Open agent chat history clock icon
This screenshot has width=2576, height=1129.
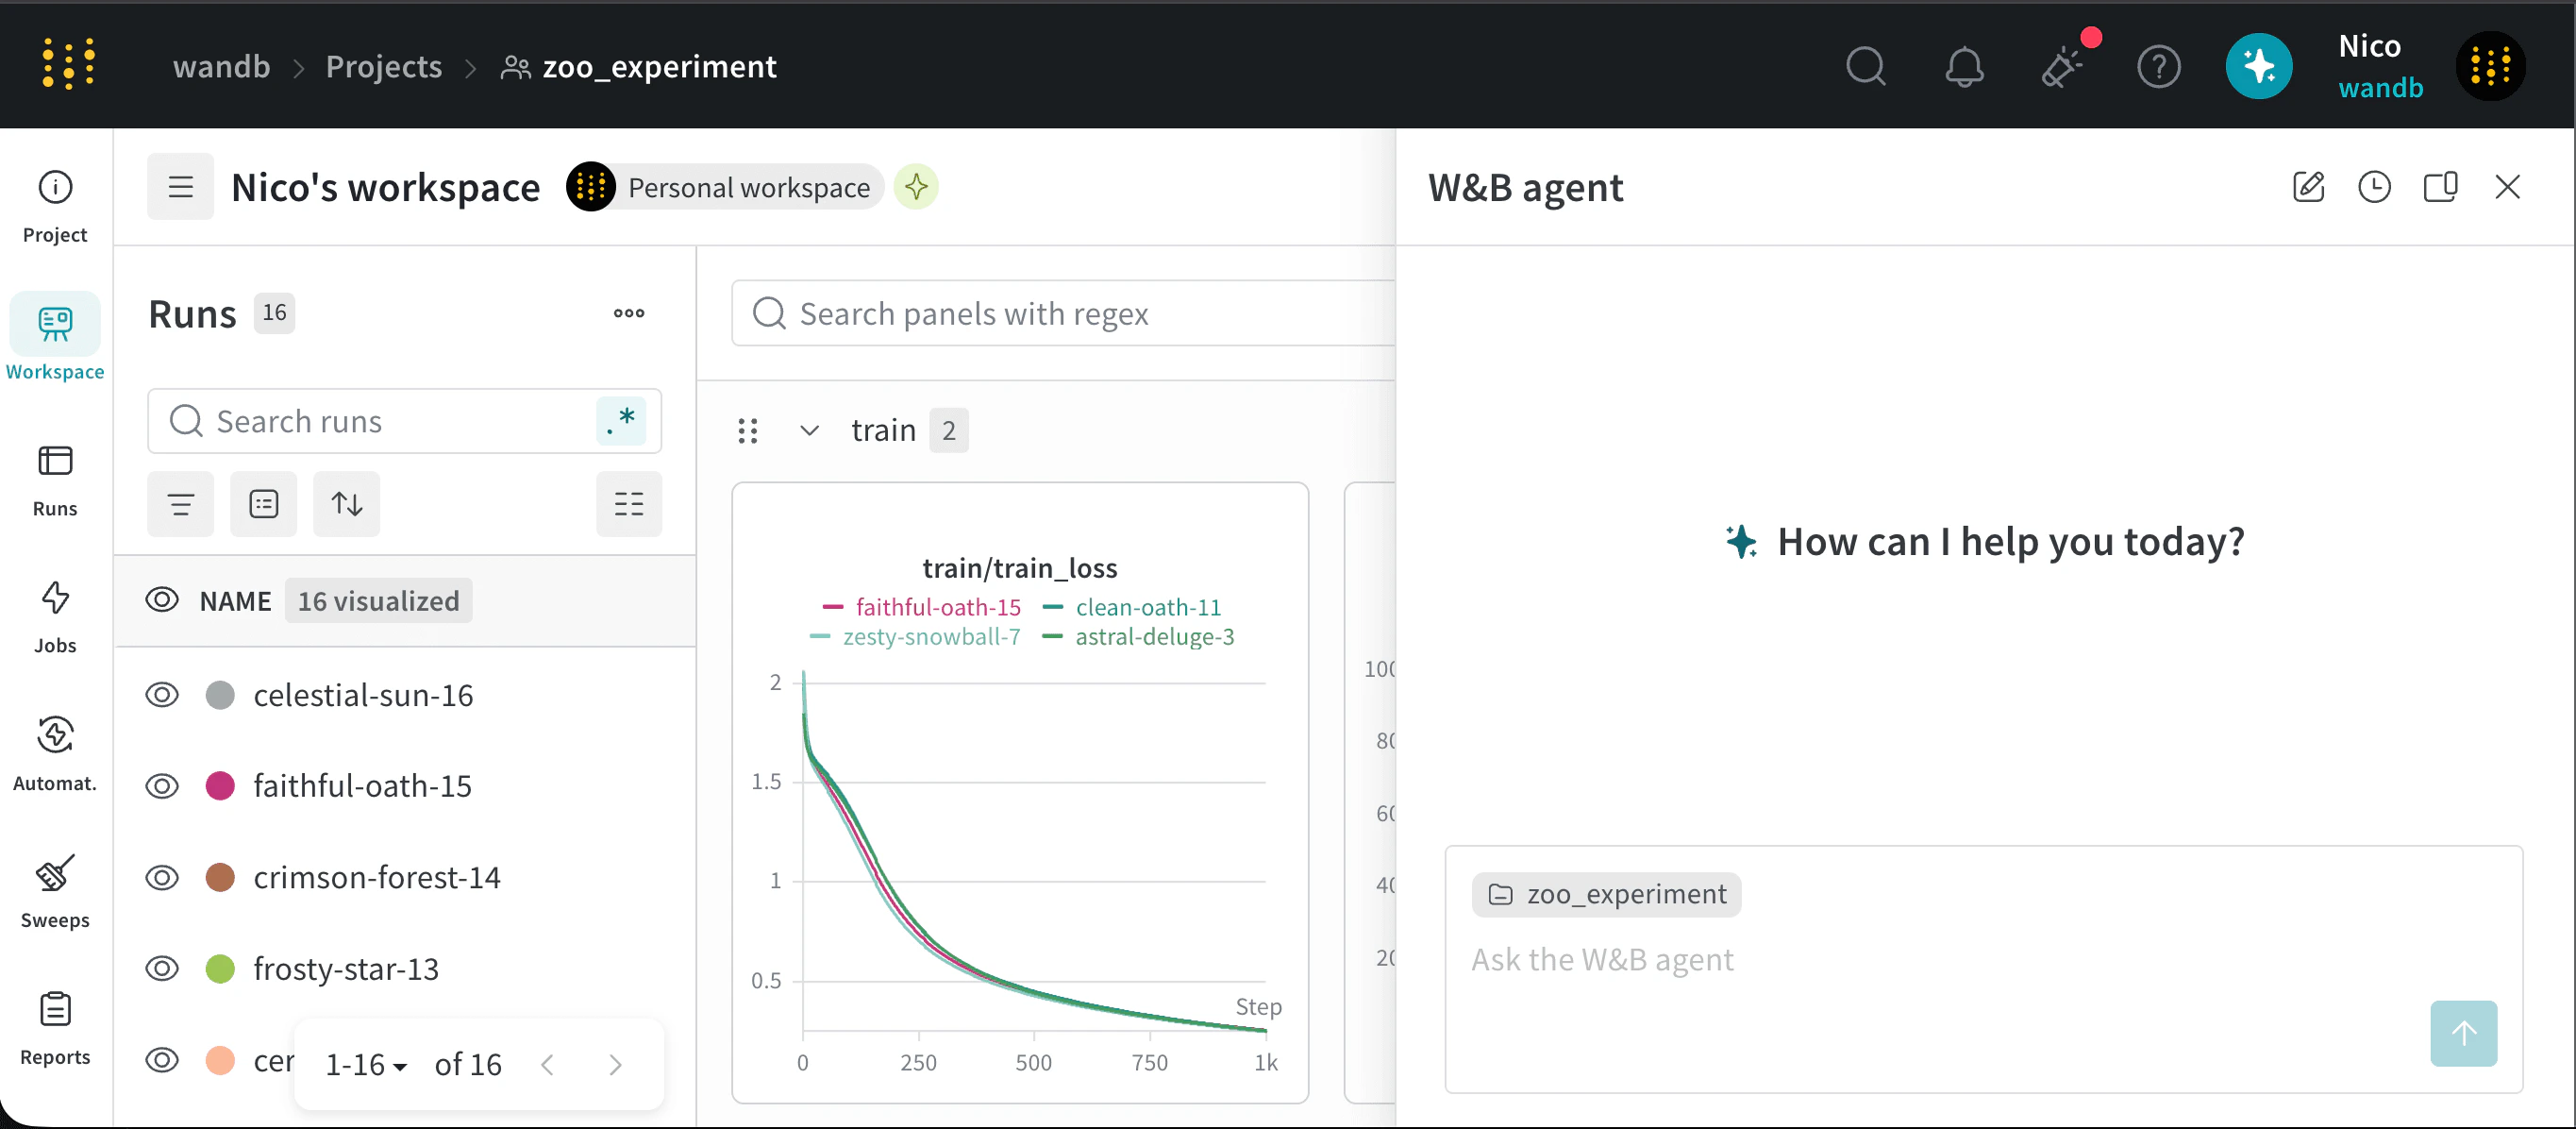2374,186
